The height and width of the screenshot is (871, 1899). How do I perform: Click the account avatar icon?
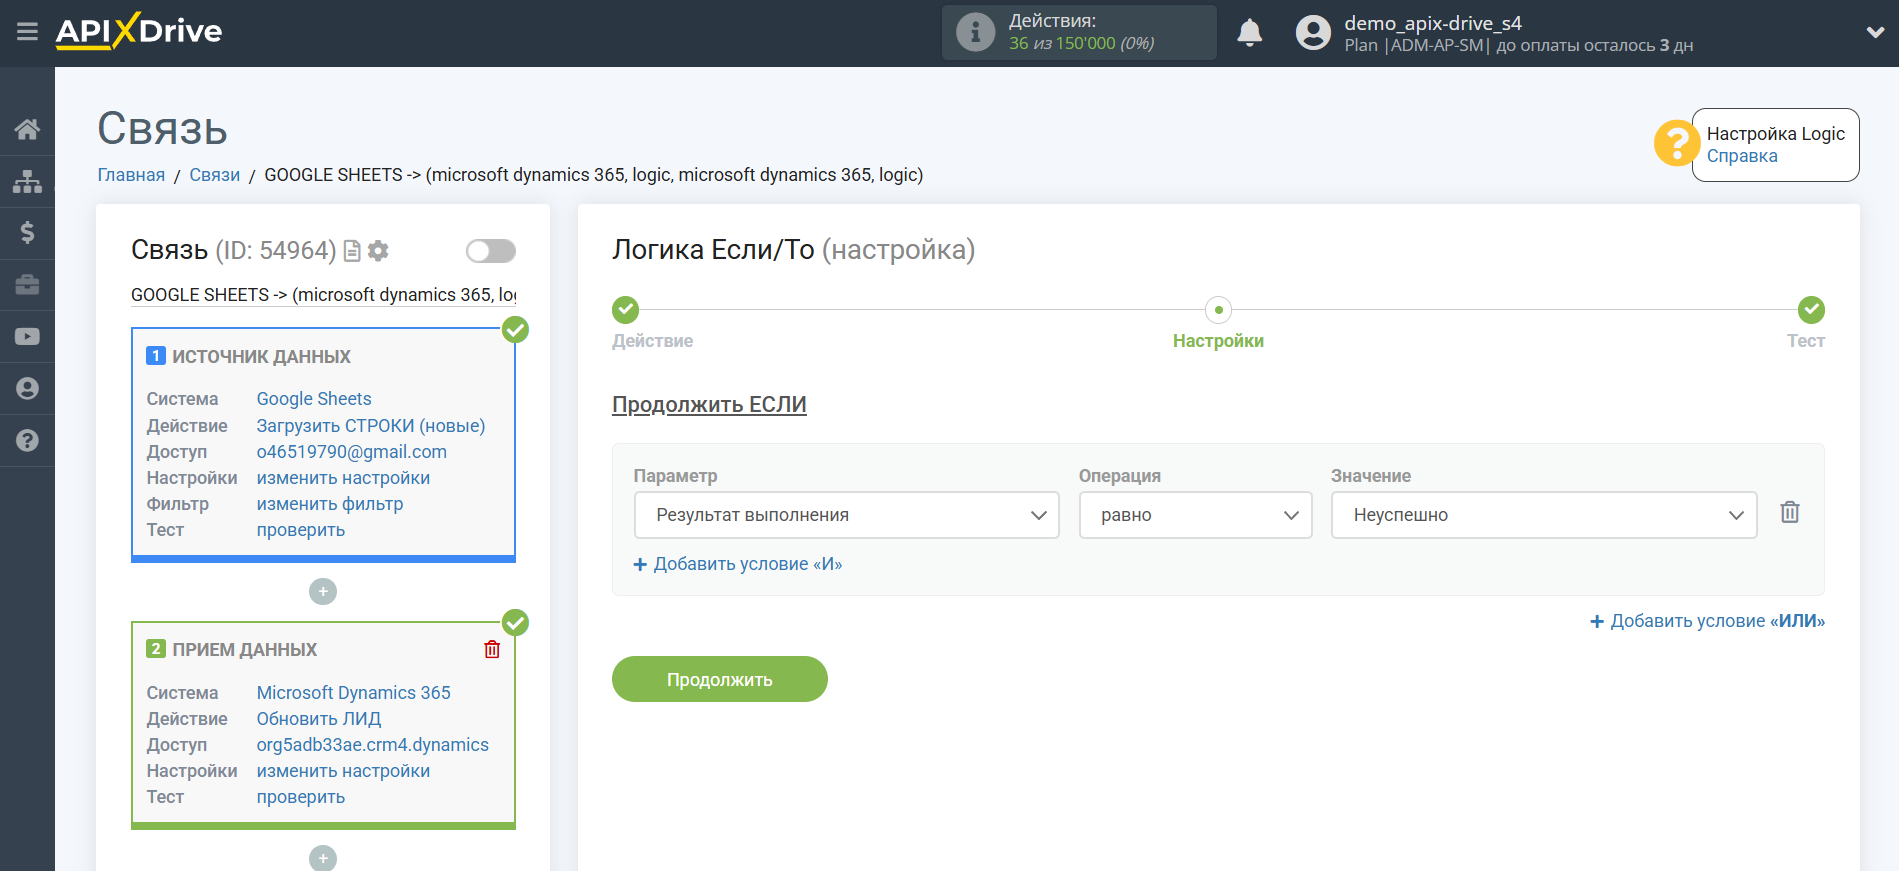(x=1313, y=32)
